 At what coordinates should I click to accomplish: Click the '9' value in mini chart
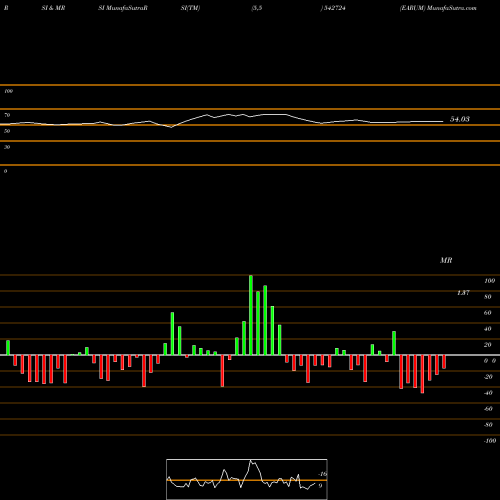click(x=320, y=486)
